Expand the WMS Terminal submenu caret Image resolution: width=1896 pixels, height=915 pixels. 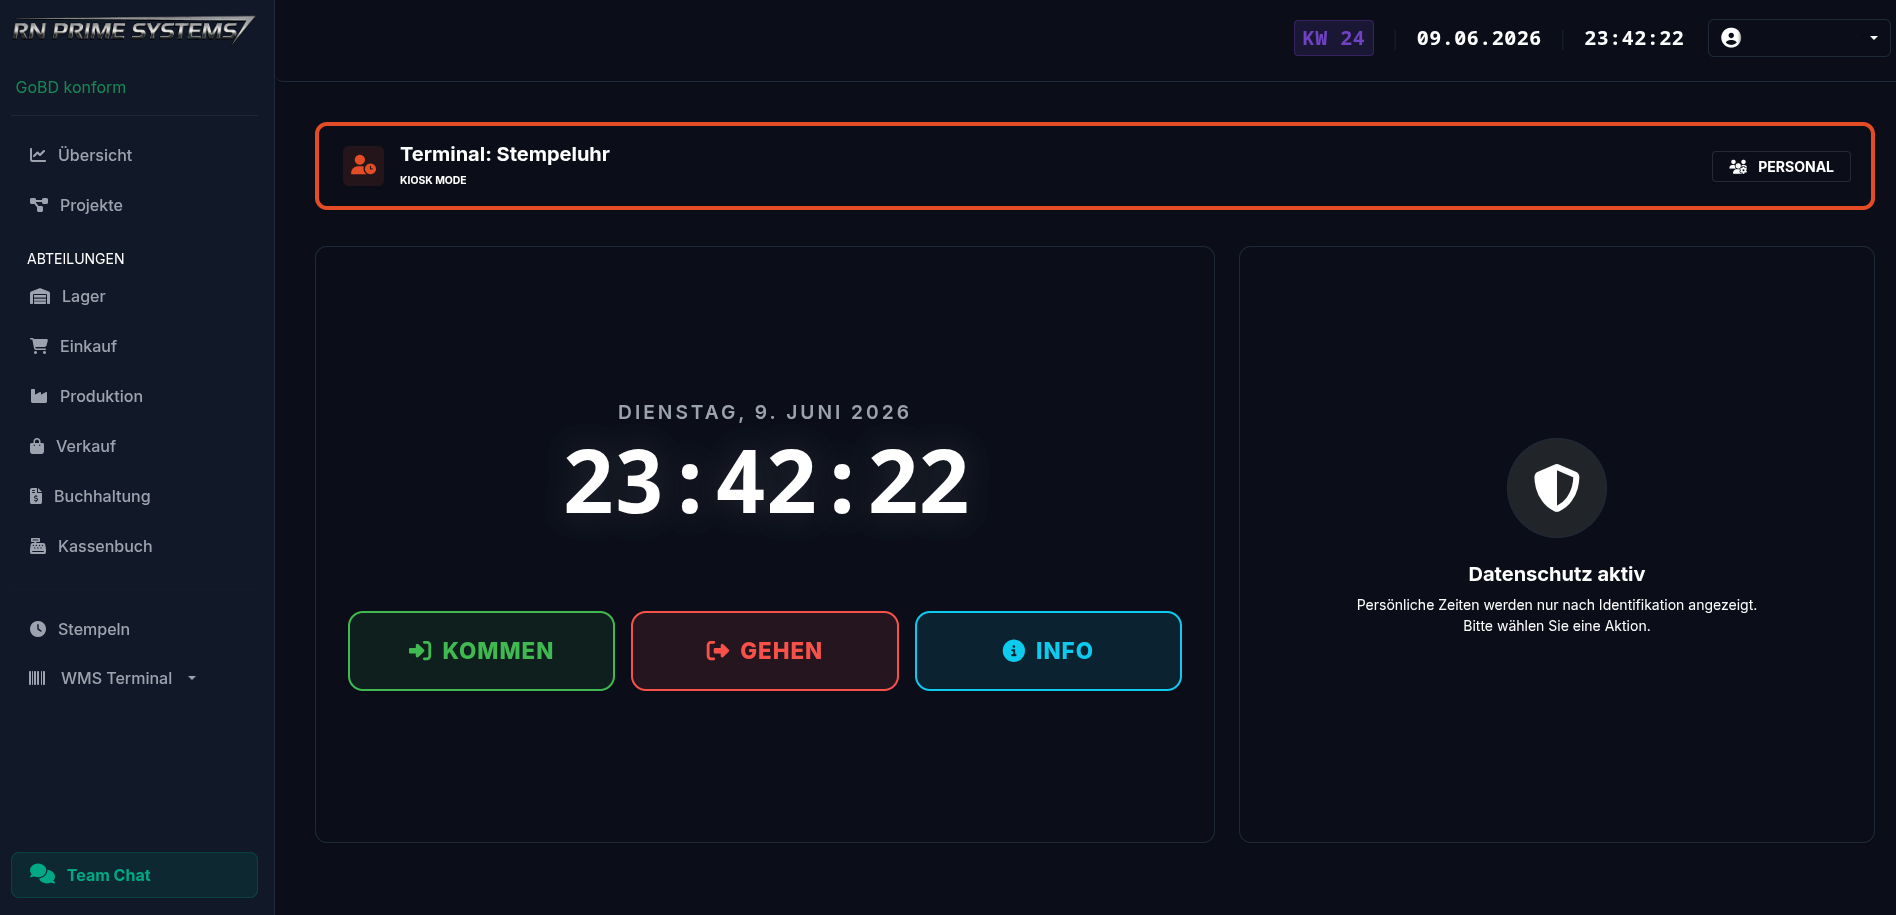192,678
